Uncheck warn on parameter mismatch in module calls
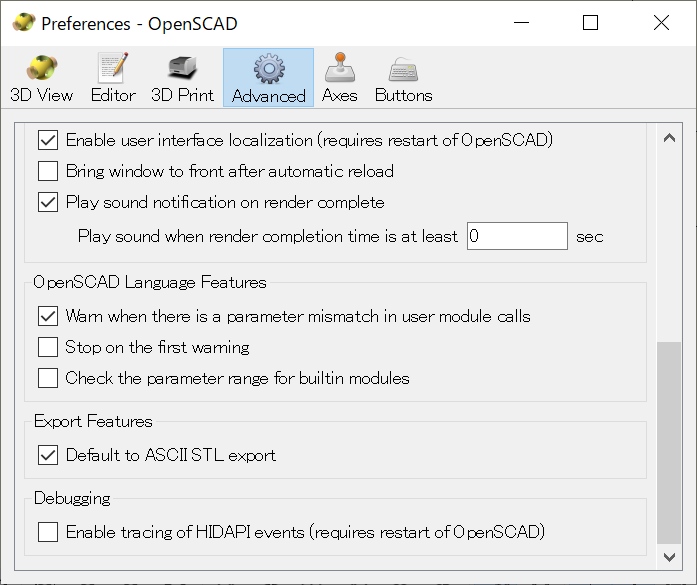The width and height of the screenshot is (697, 585). (48, 316)
